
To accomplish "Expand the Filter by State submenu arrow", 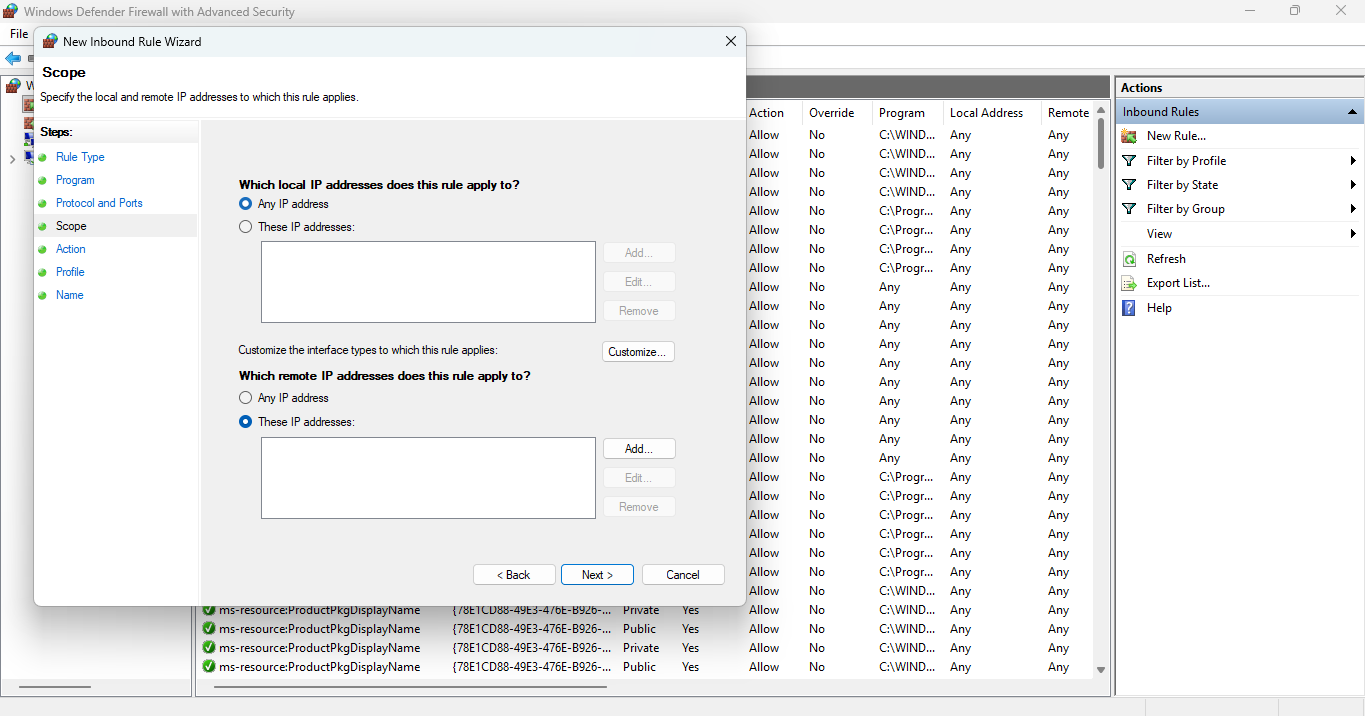I will point(1353,185).
